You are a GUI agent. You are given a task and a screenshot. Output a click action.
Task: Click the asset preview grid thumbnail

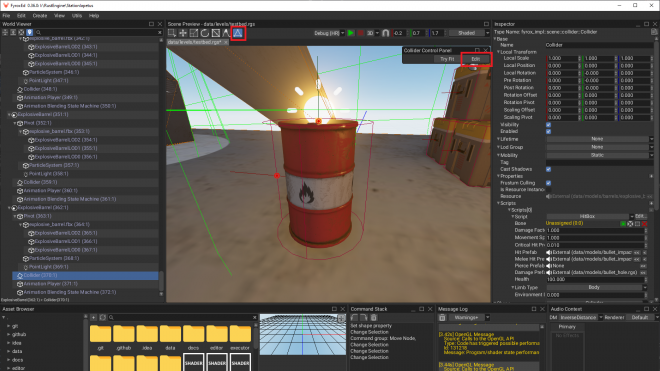[302, 334]
